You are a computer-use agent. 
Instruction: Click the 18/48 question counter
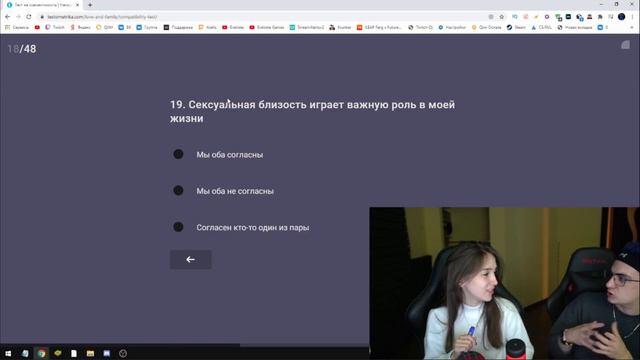(x=22, y=49)
